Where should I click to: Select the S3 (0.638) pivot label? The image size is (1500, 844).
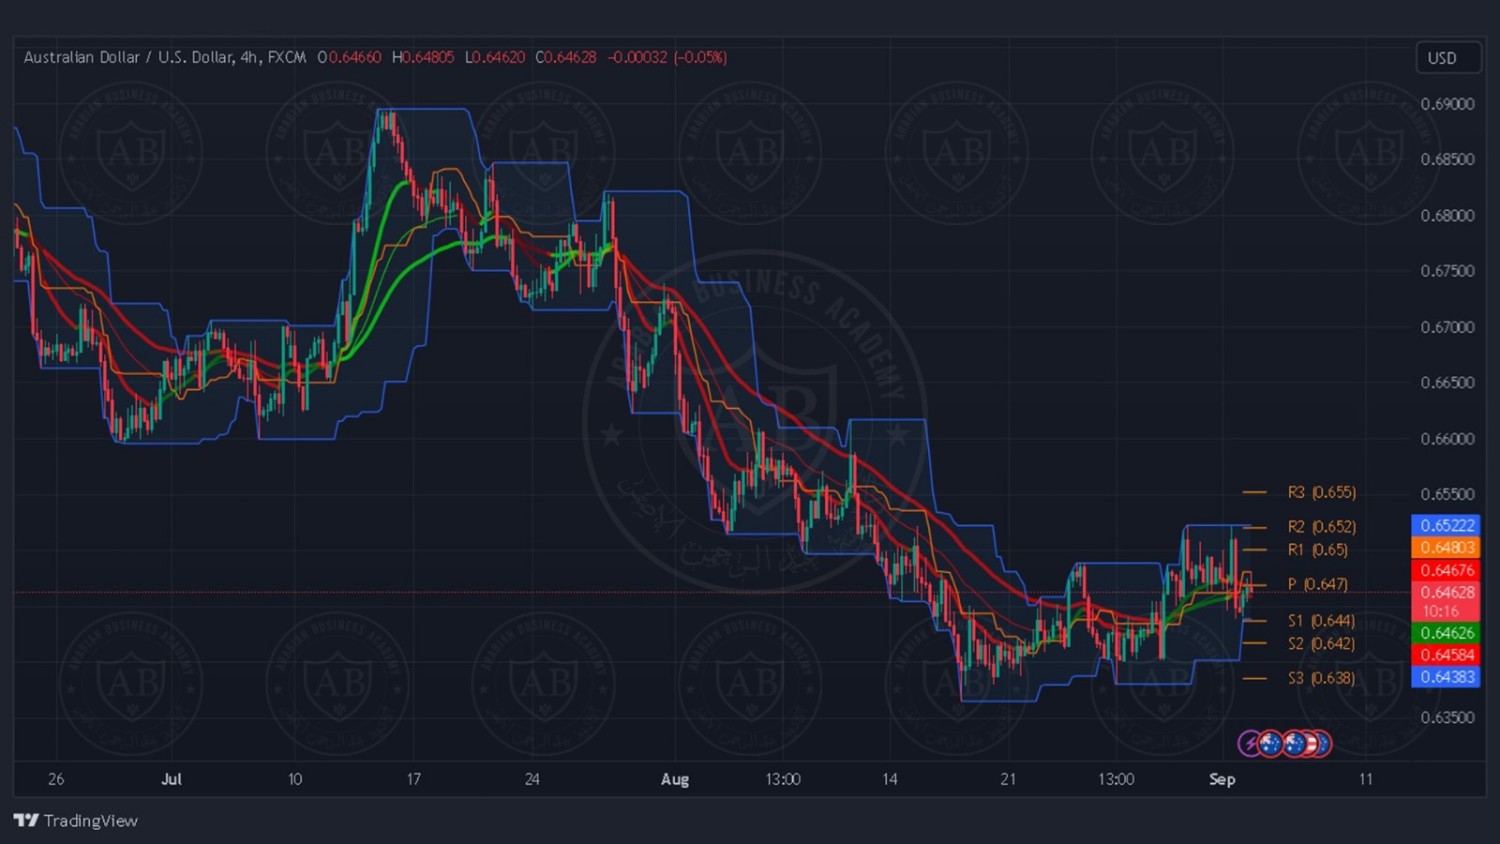[1322, 677]
